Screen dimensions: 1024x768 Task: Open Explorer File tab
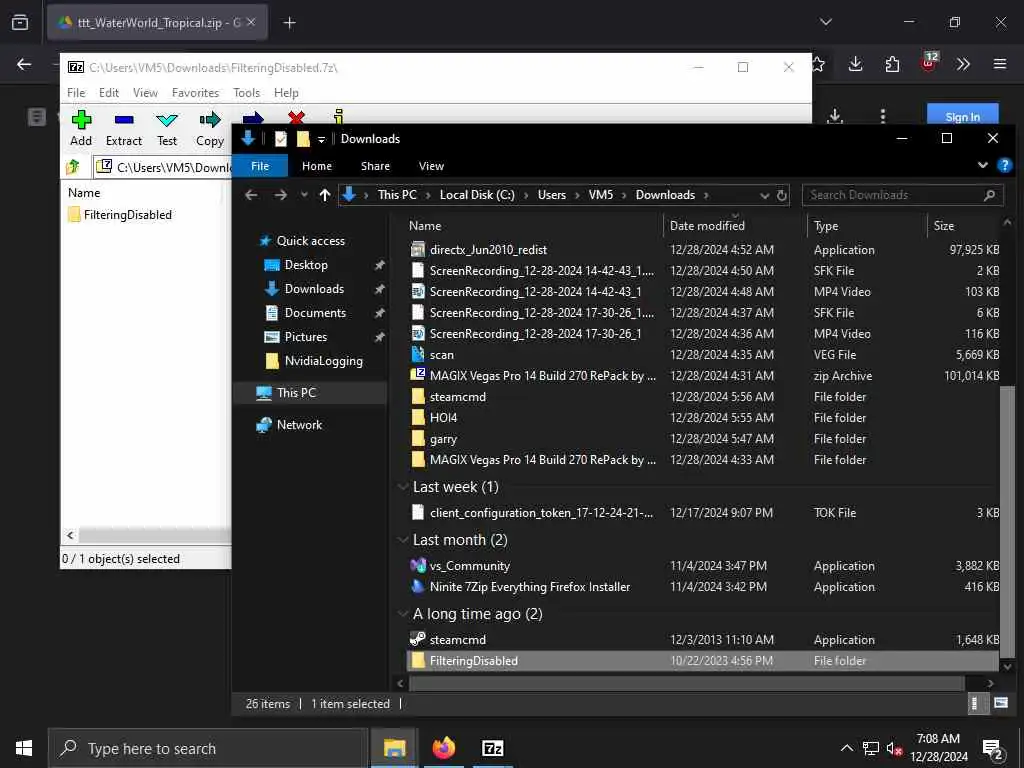(x=260, y=166)
